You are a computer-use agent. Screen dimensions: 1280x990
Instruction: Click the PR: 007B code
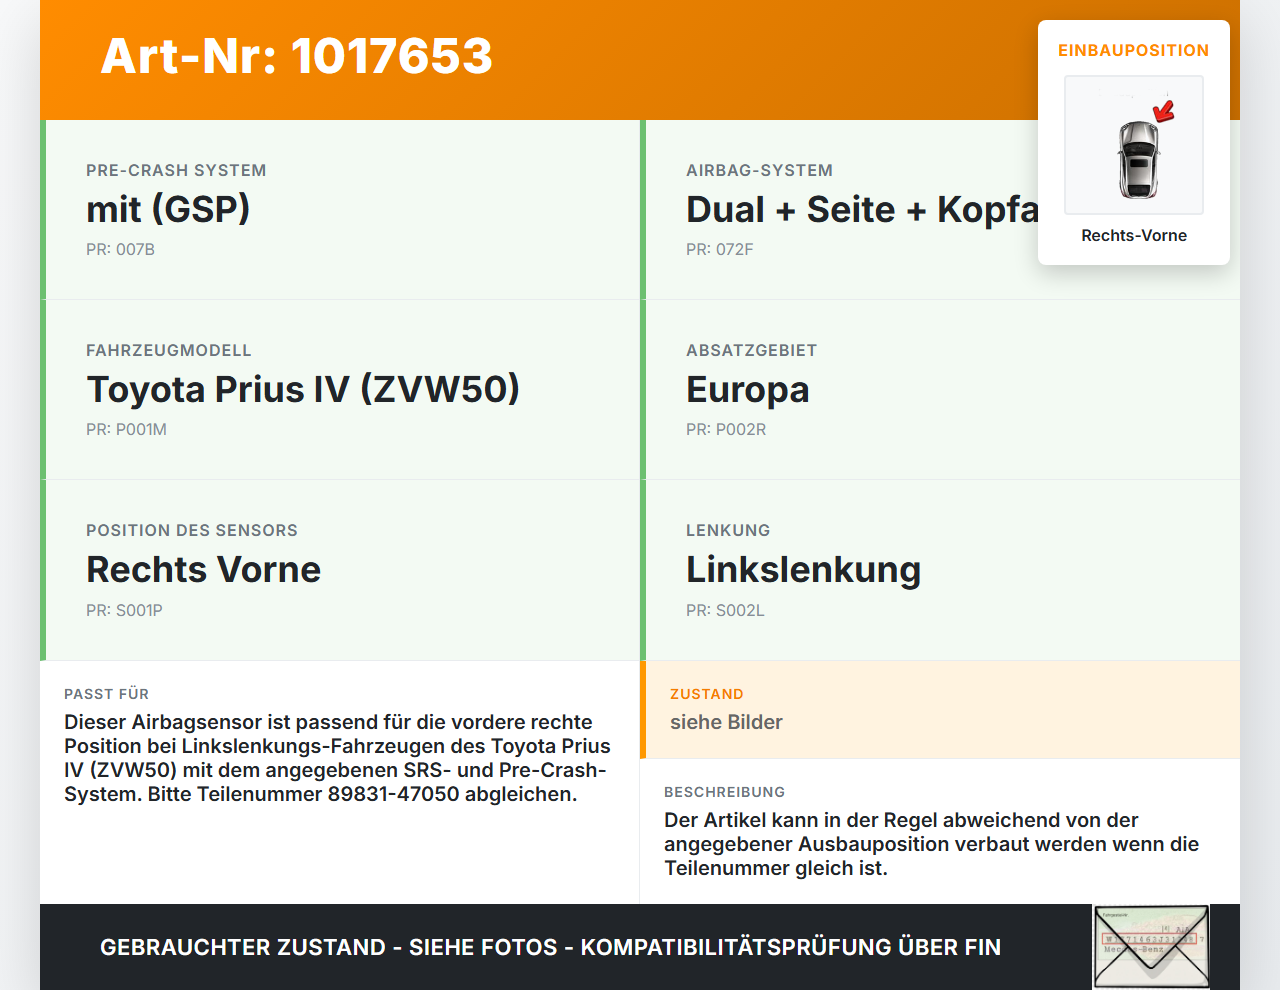(x=121, y=250)
